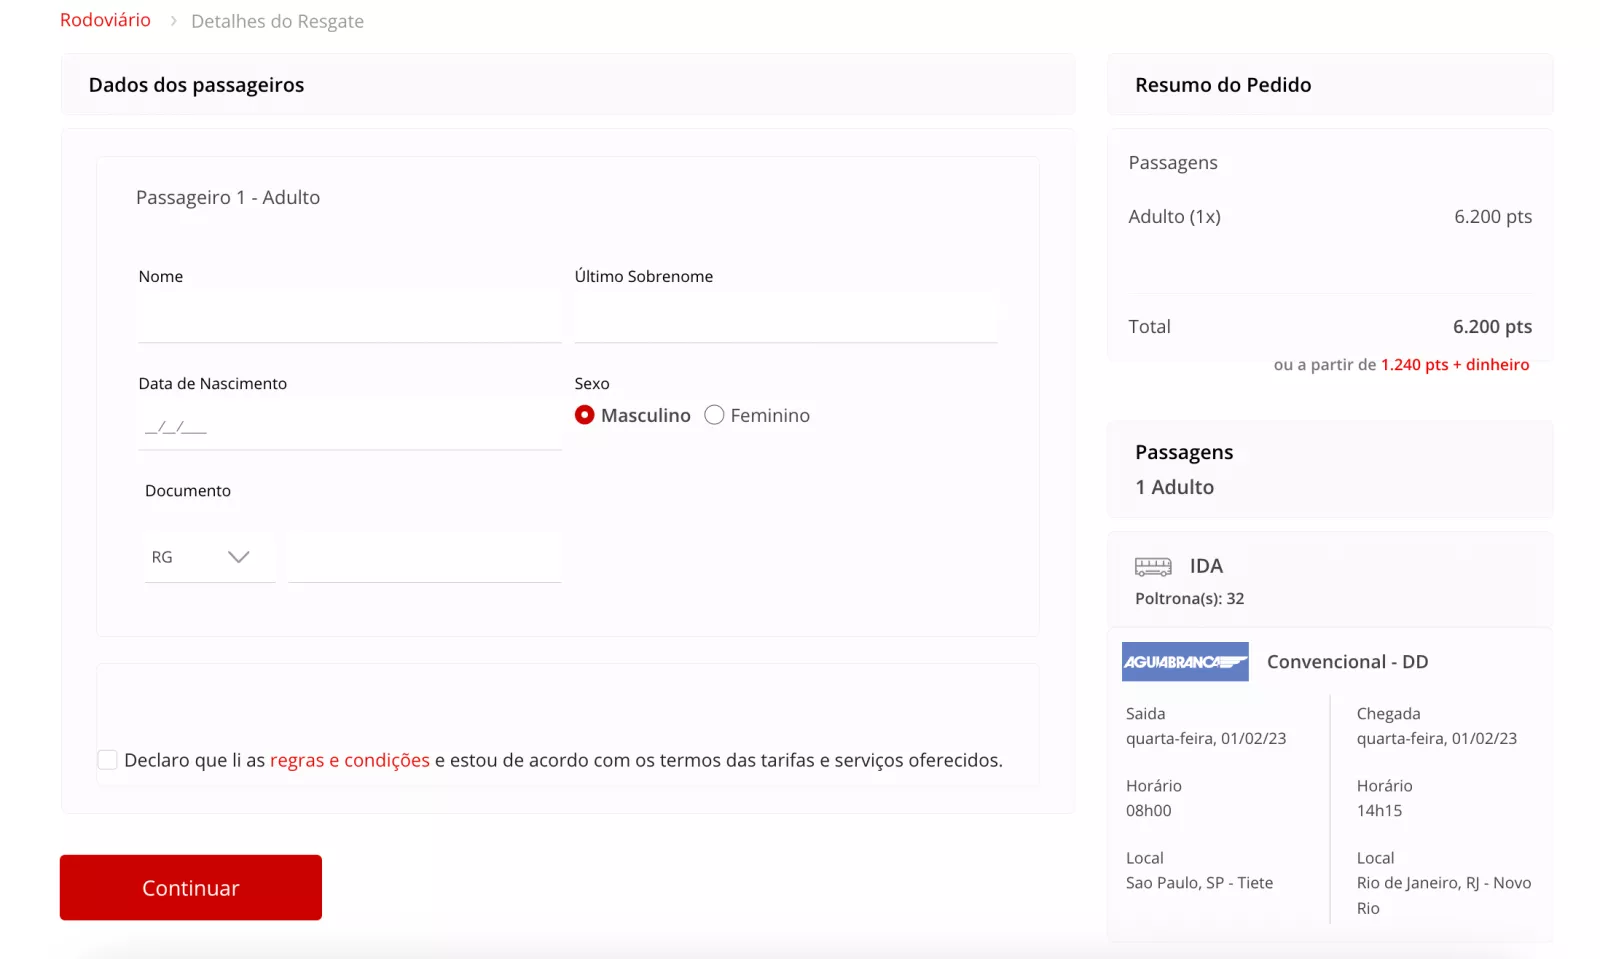Click the Aguia Branca company logo
This screenshot has height=959, width=1600.
(x=1185, y=662)
